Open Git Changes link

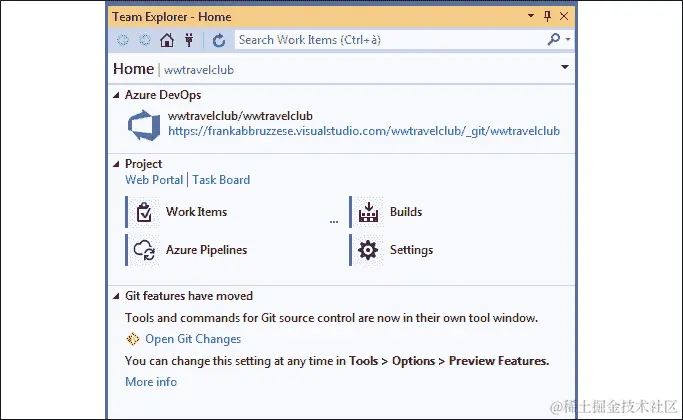pos(193,339)
